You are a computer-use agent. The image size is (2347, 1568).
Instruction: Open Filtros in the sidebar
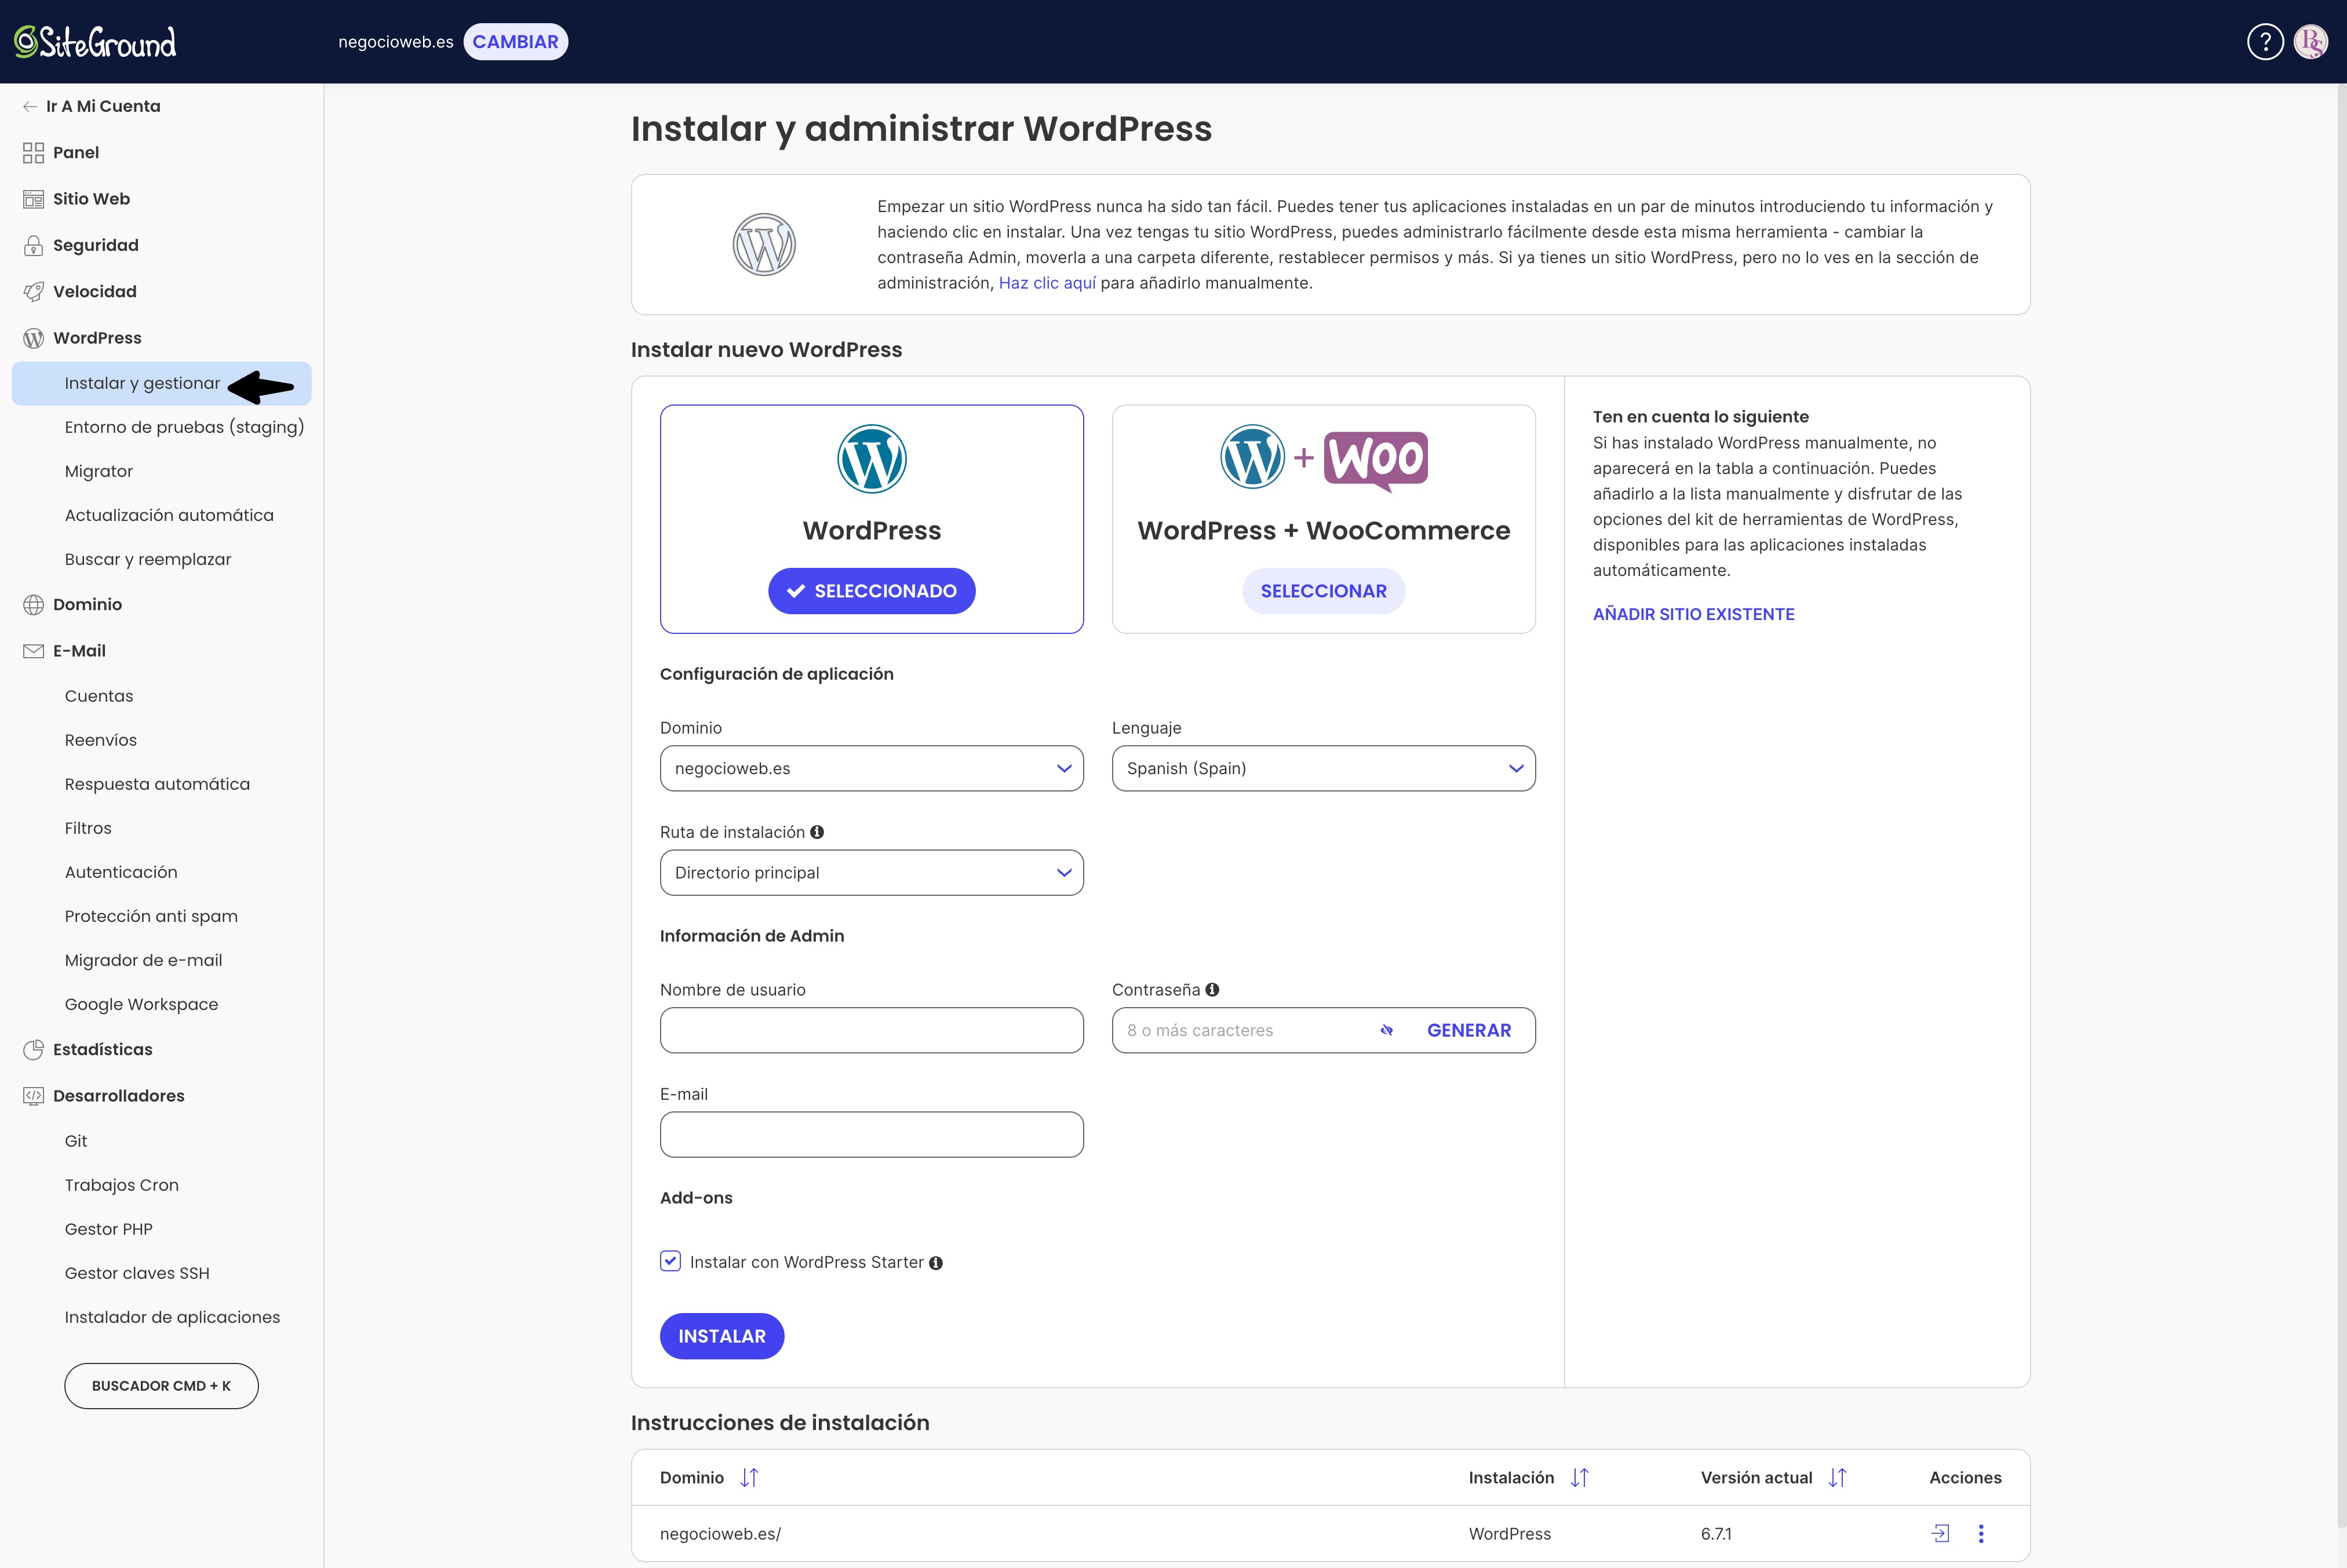click(88, 829)
